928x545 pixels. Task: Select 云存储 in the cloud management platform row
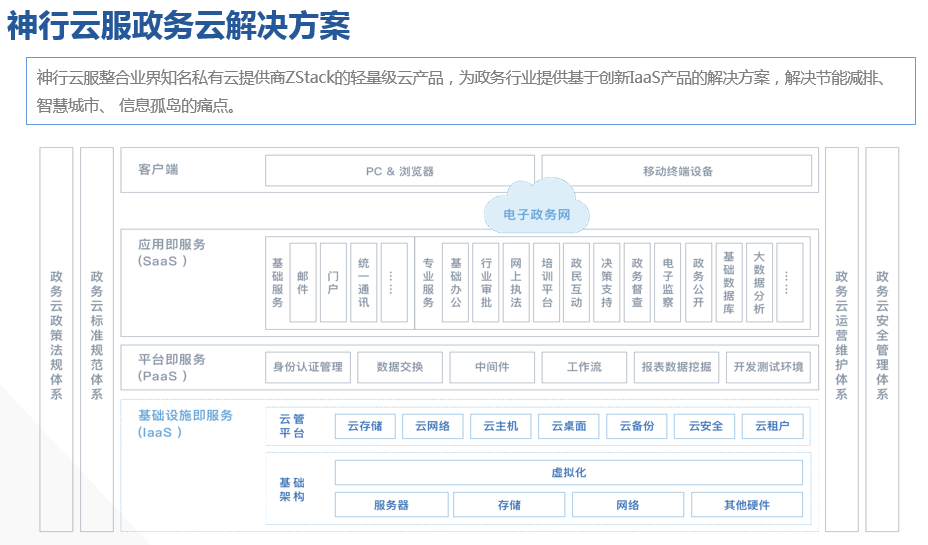pos(365,426)
